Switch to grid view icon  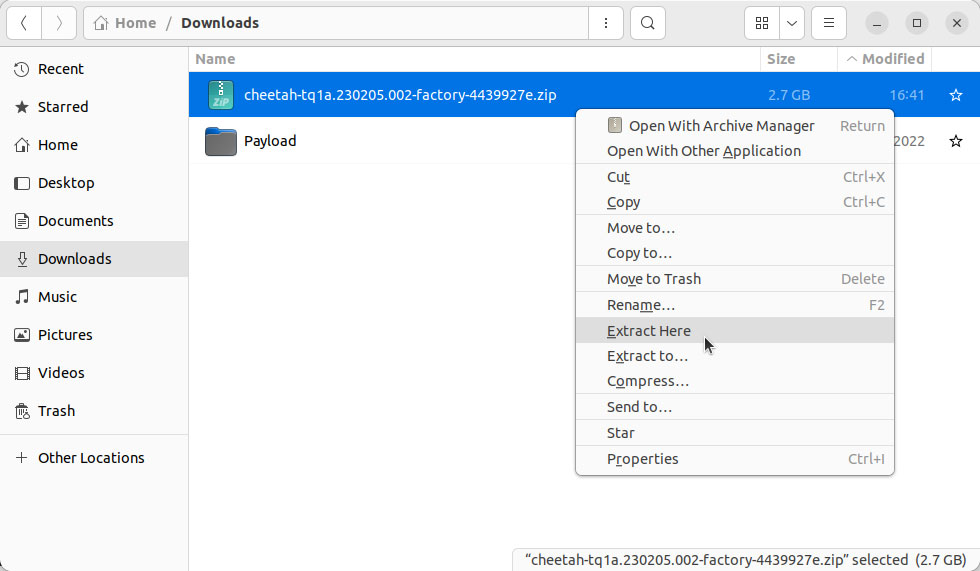(762, 23)
